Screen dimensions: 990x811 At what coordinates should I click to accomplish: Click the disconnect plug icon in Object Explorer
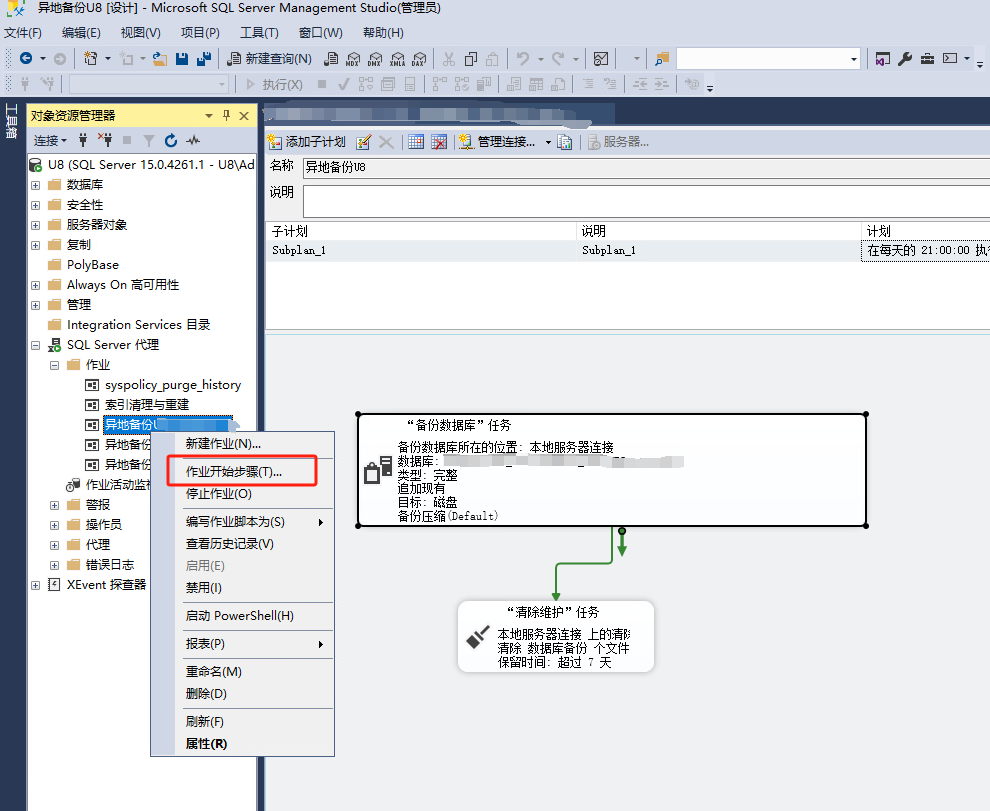(x=105, y=140)
